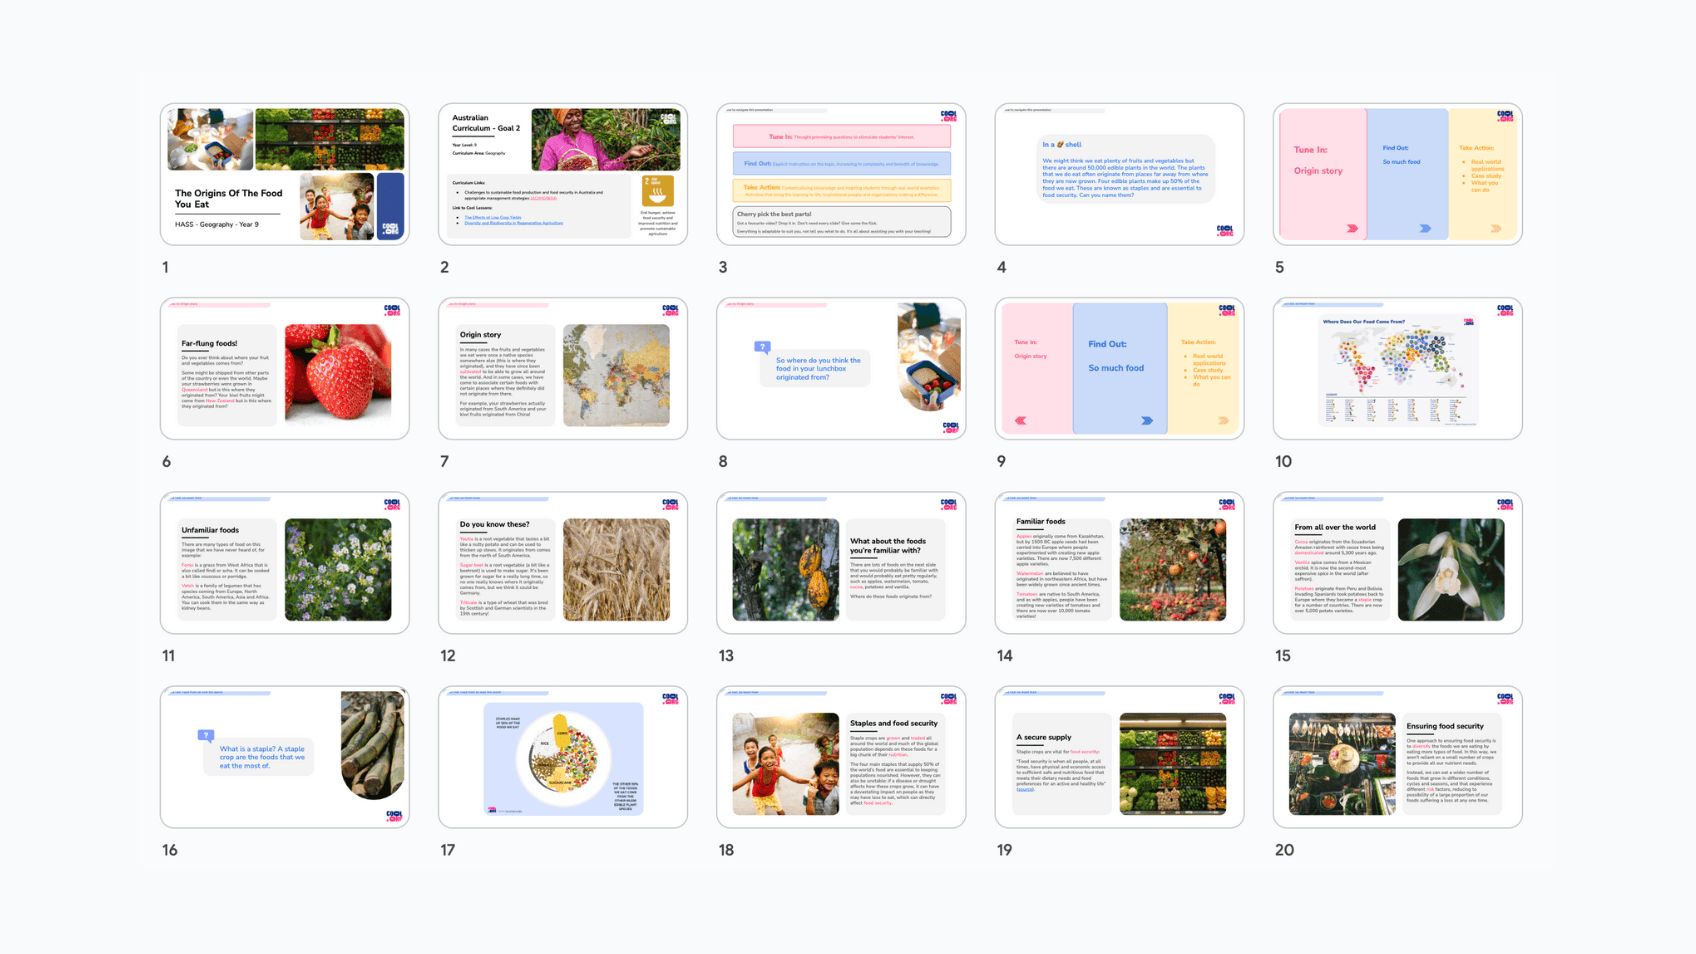
Task: Click the 'Cherry pick the best parts!' box
Action: tap(841, 222)
